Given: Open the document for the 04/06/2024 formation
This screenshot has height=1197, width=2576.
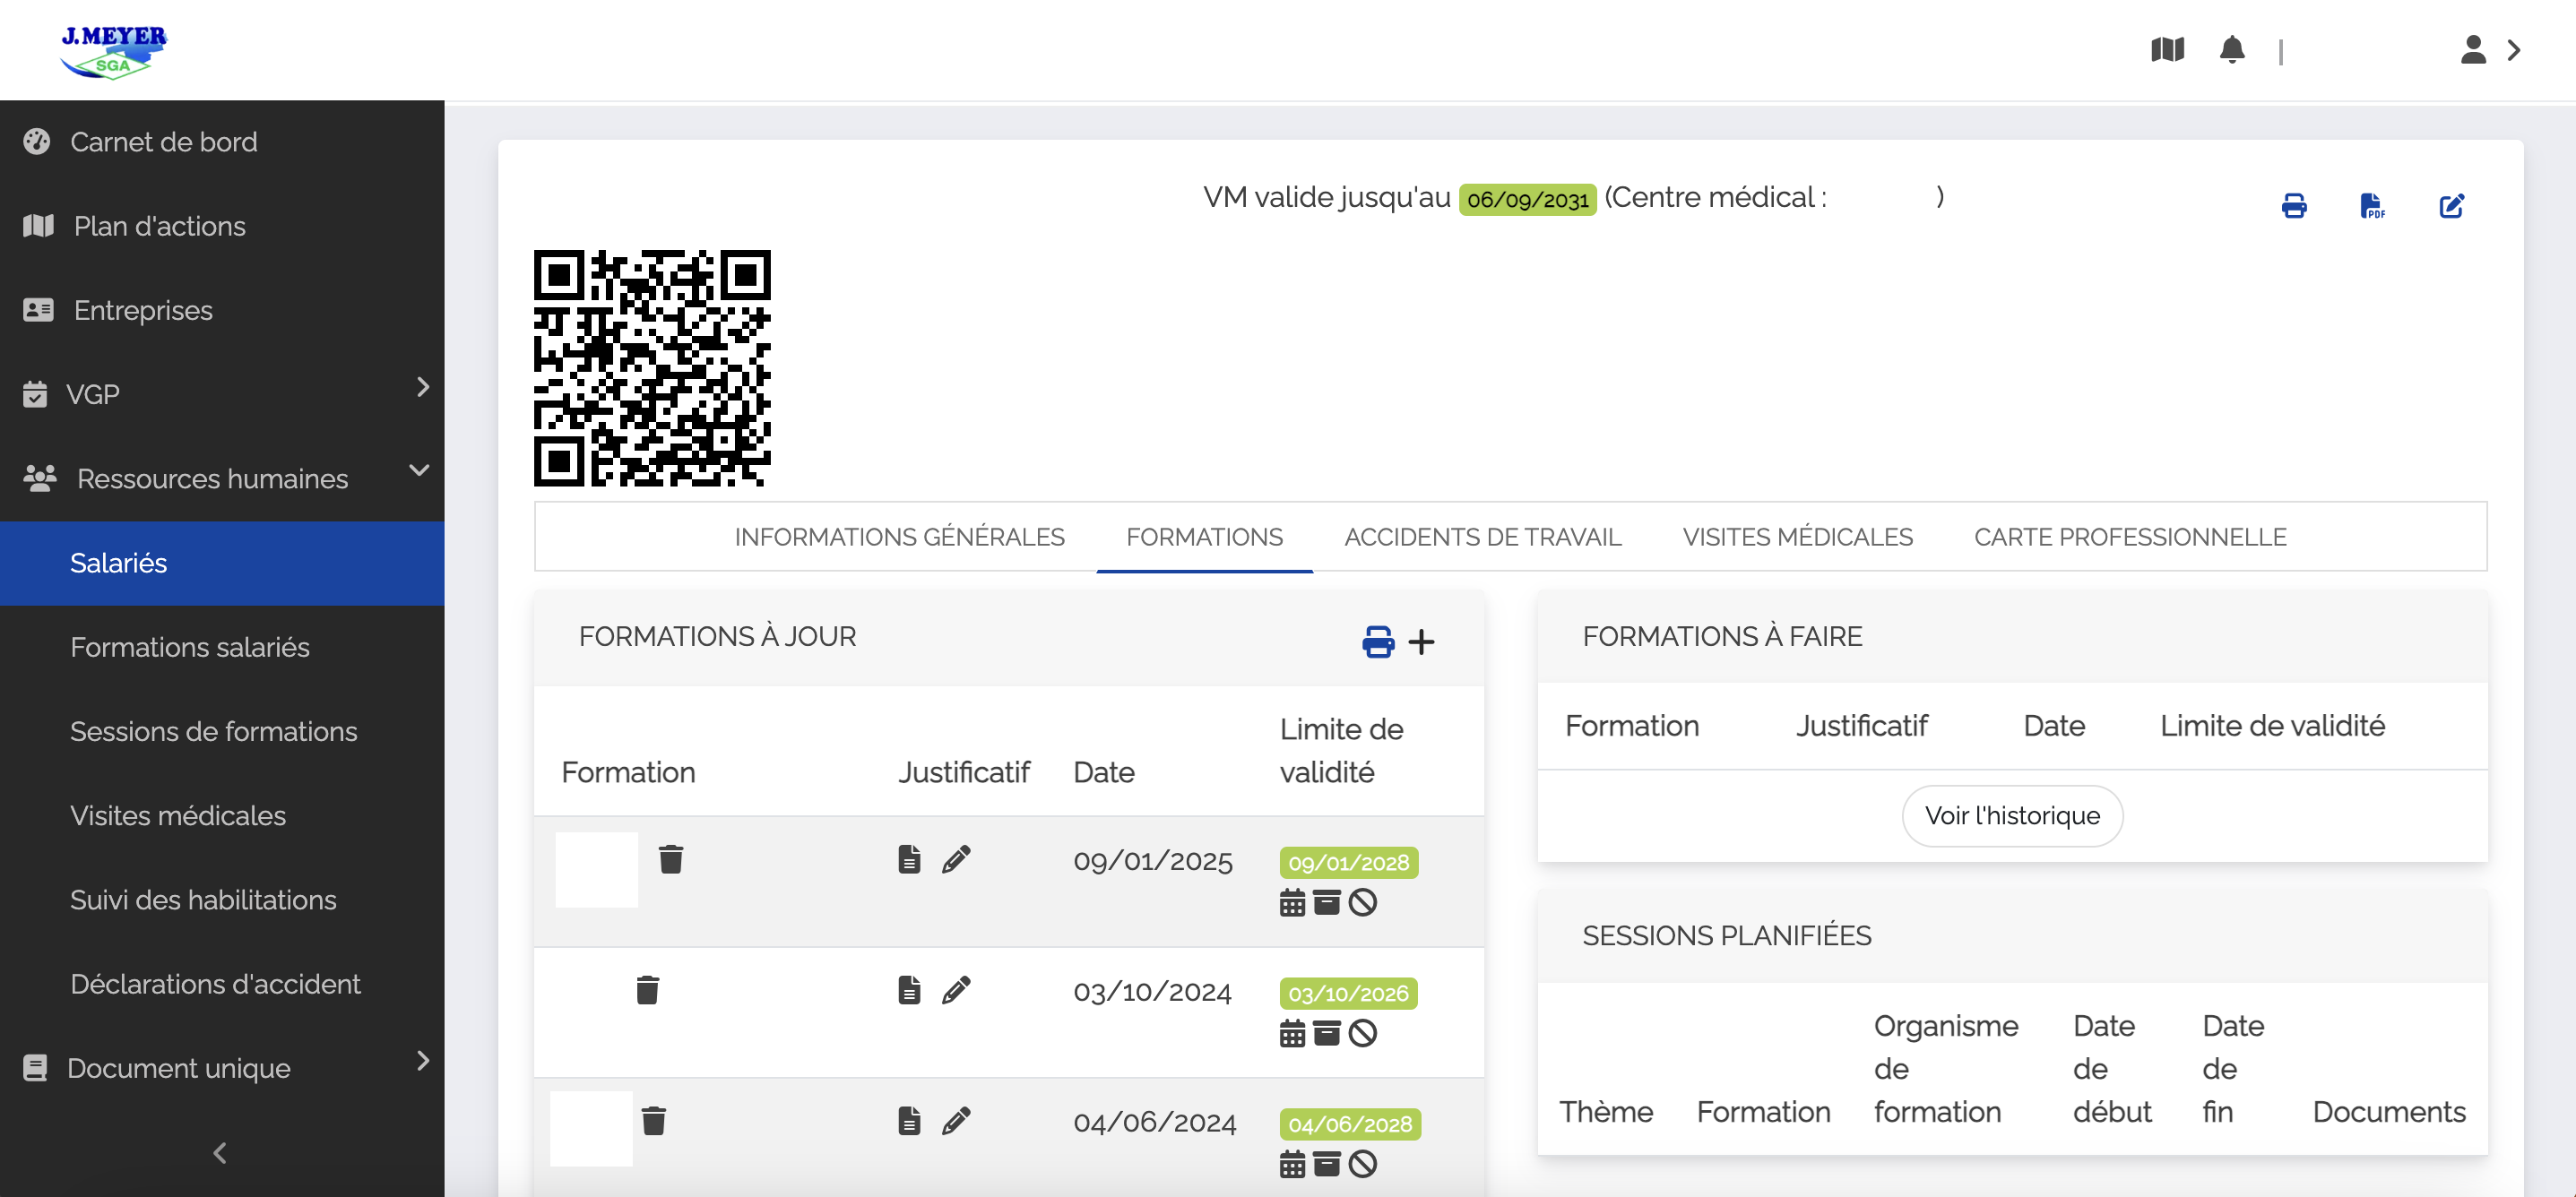Looking at the screenshot, I should pos(908,1120).
